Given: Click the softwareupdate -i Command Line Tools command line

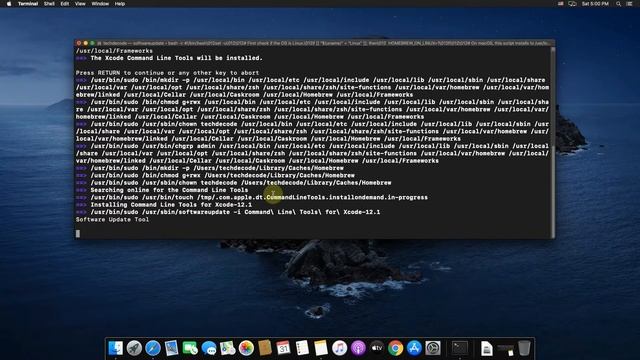Looking at the screenshot, I should pos(235,212).
